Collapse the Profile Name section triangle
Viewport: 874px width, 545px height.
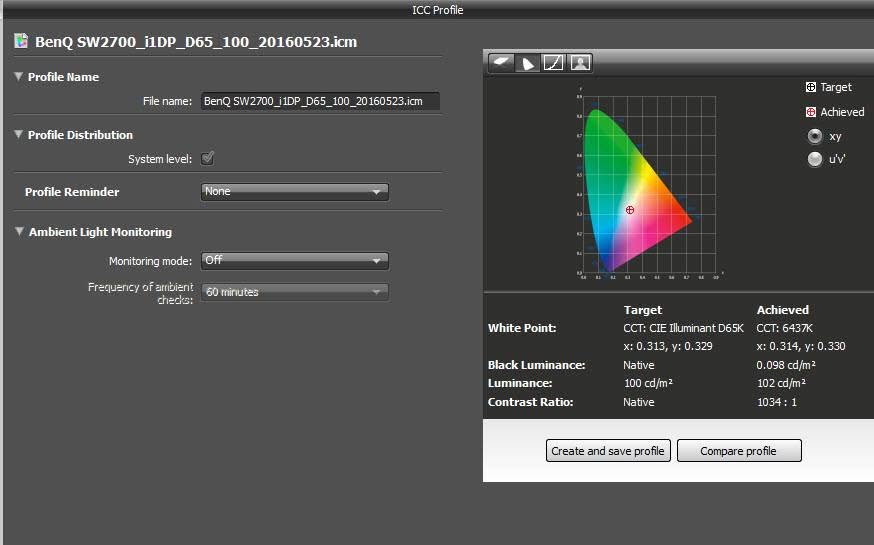[x=18, y=76]
